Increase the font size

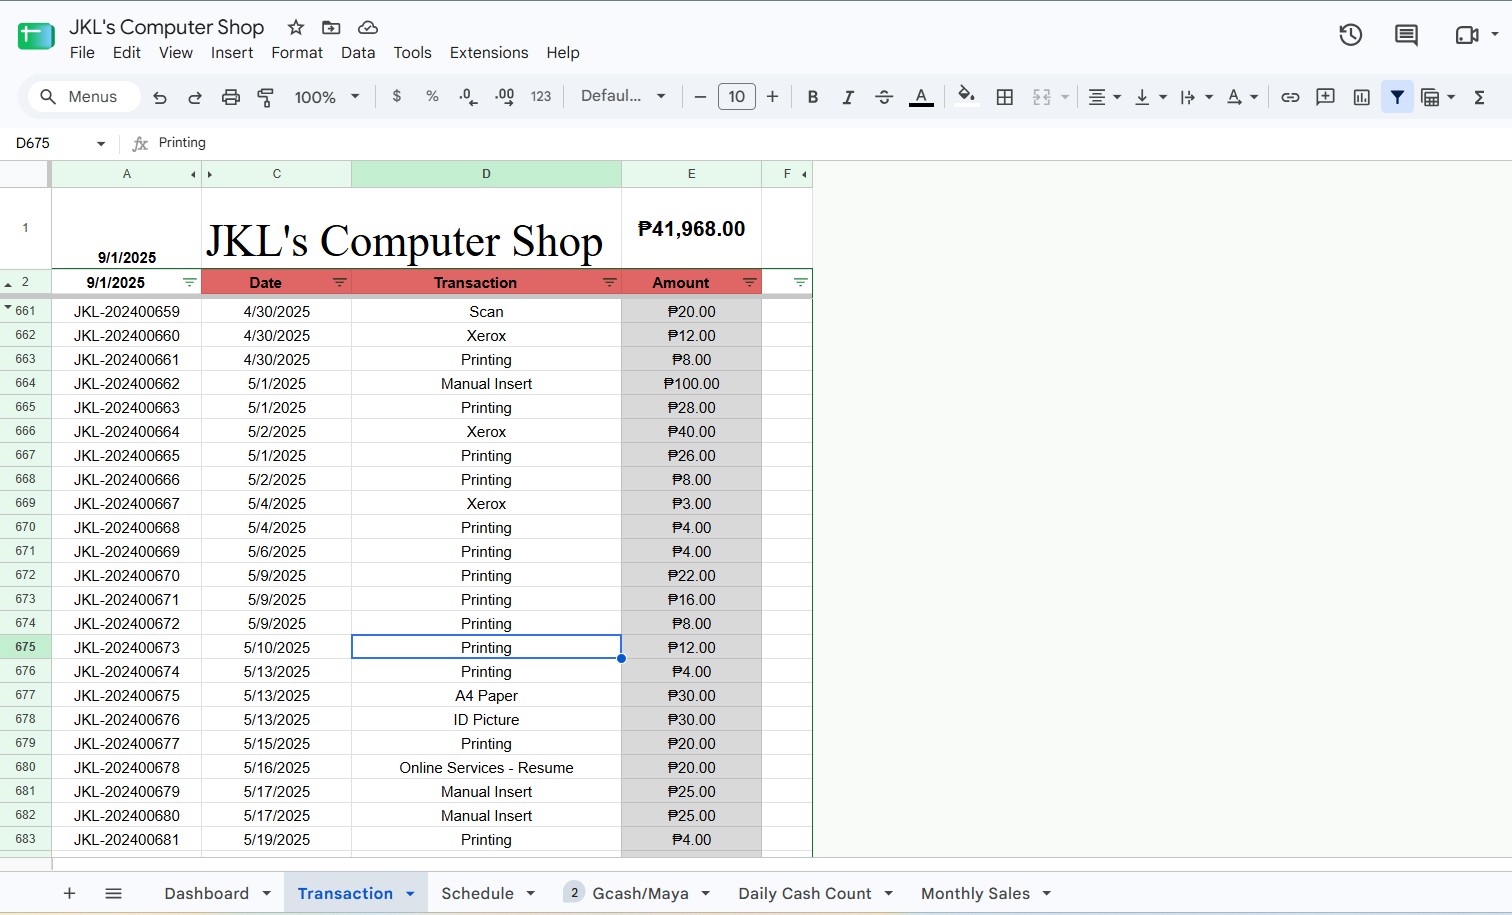[772, 97]
